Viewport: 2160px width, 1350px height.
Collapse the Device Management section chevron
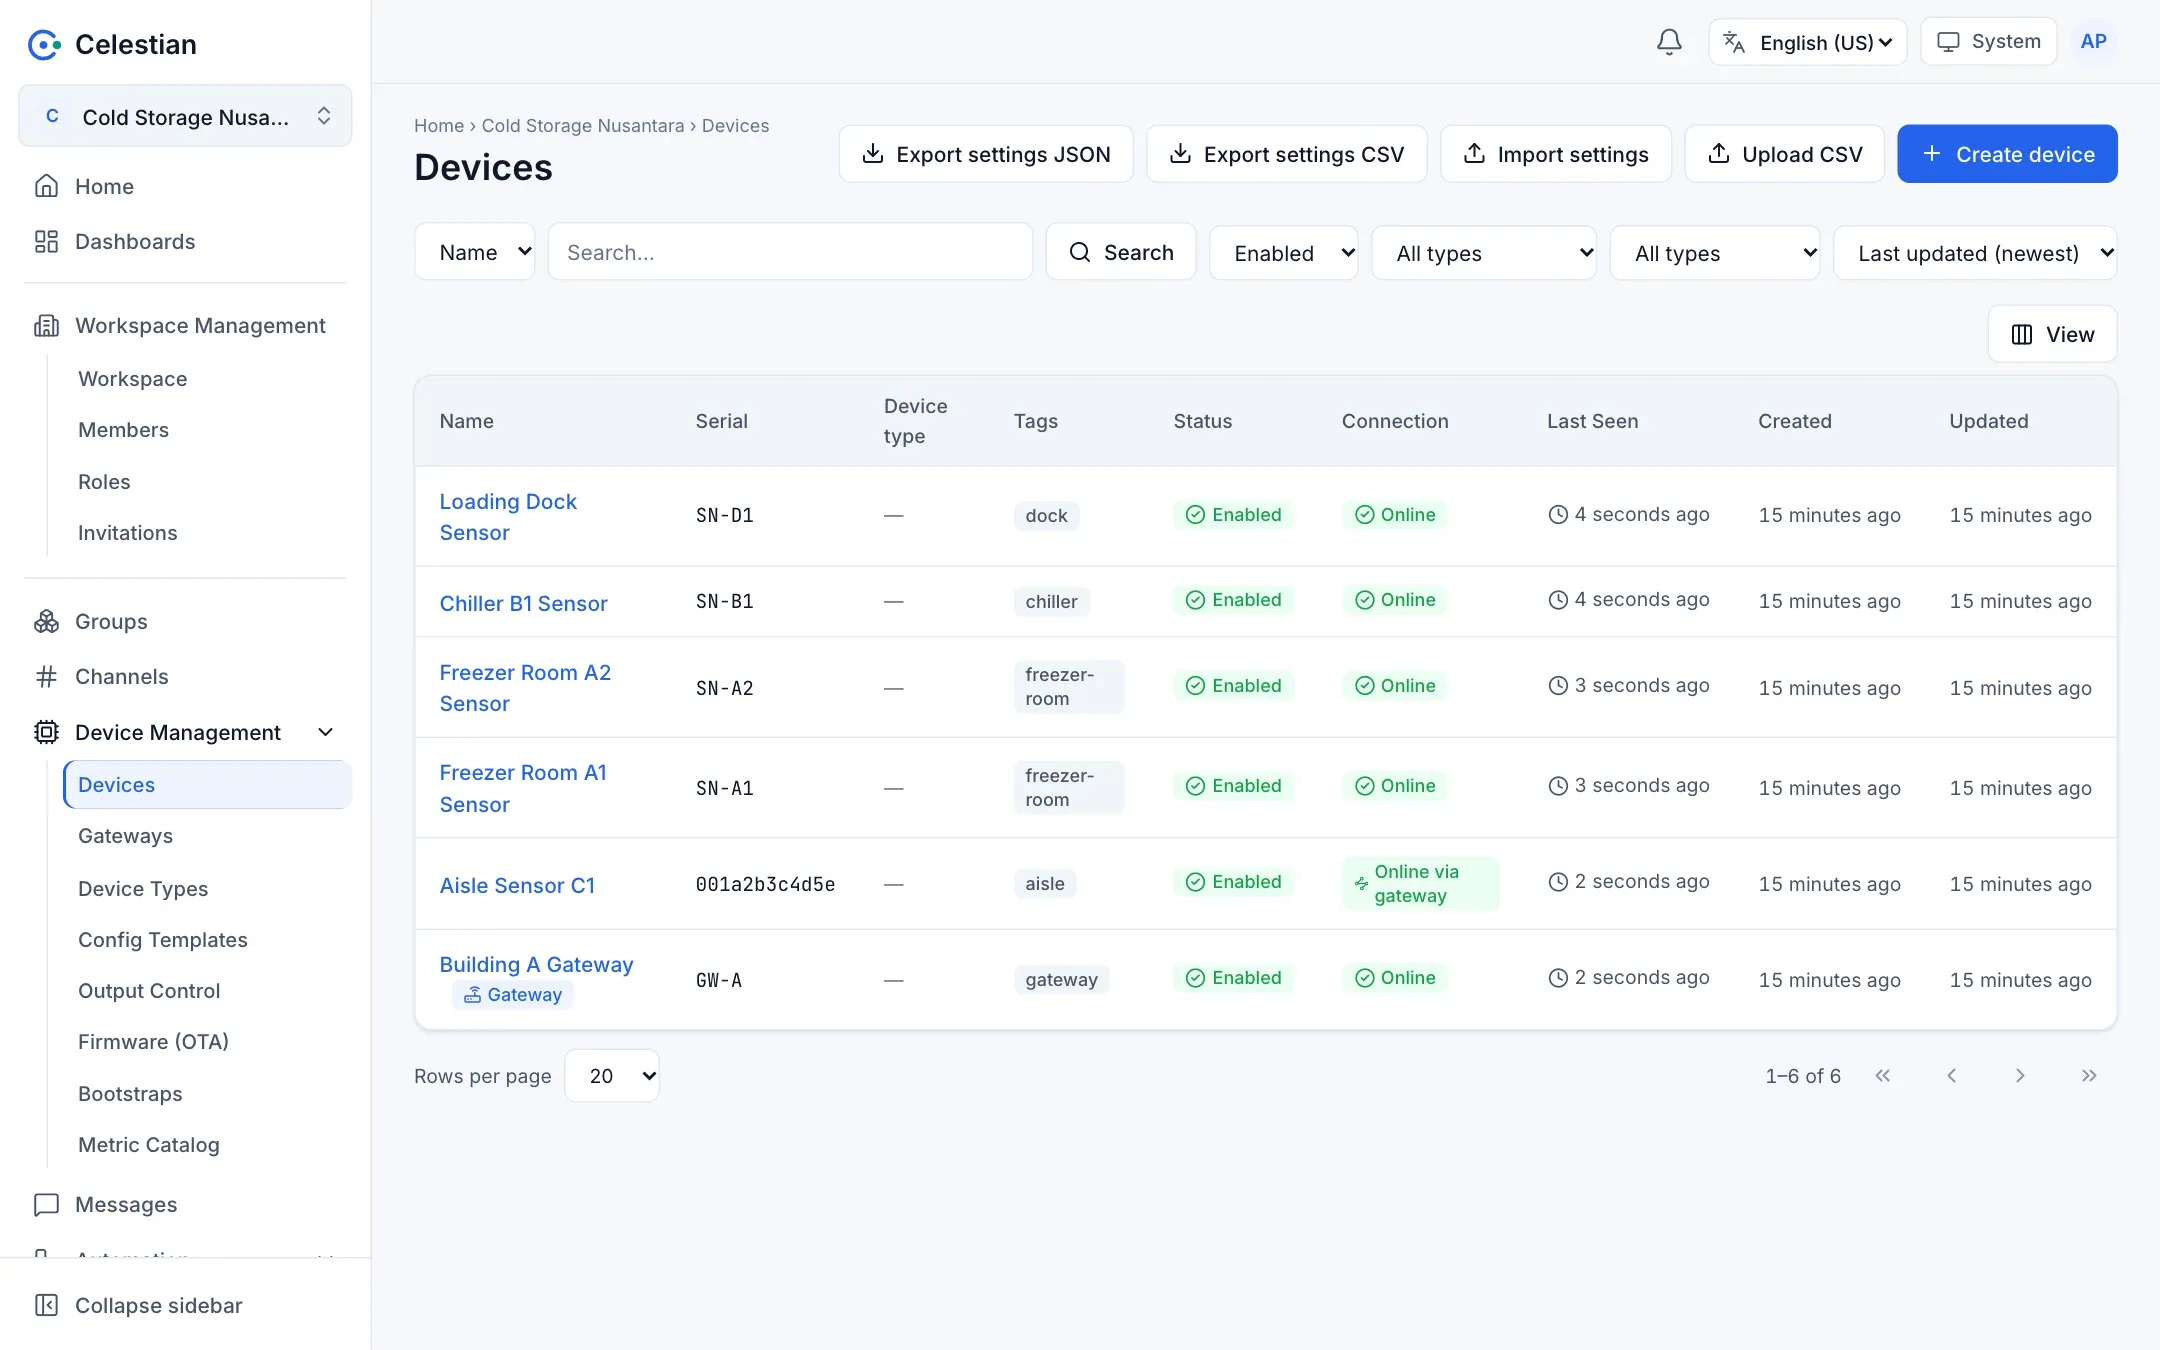click(x=325, y=732)
